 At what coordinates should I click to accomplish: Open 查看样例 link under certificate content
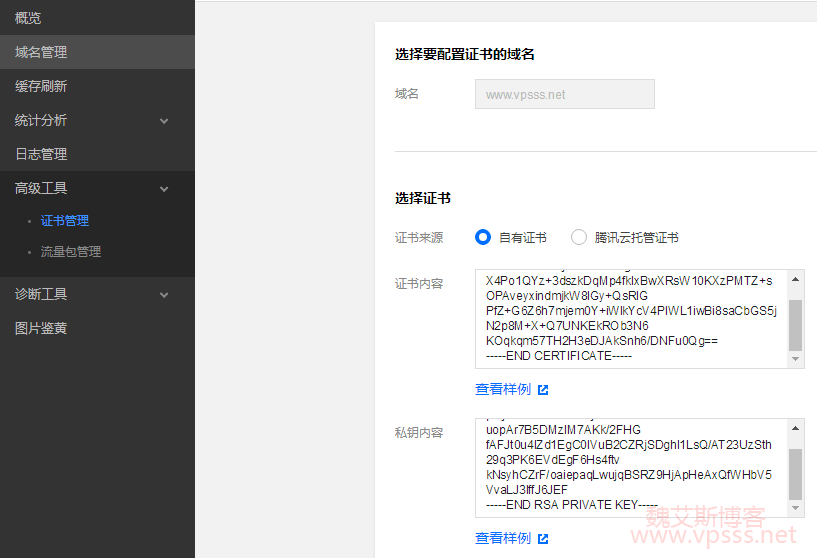click(x=503, y=390)
